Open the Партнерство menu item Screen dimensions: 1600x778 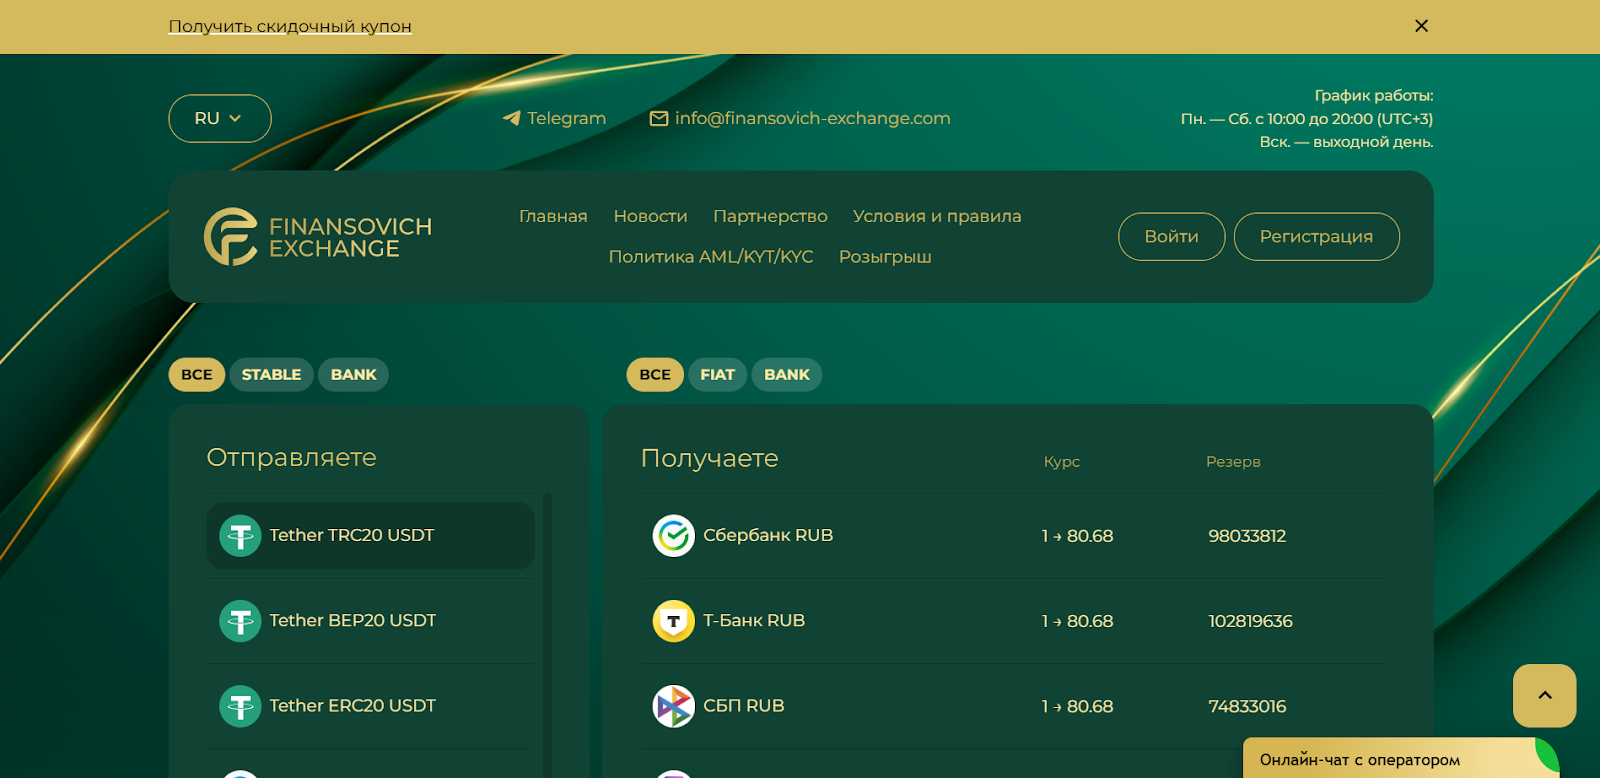click(770, 216)
